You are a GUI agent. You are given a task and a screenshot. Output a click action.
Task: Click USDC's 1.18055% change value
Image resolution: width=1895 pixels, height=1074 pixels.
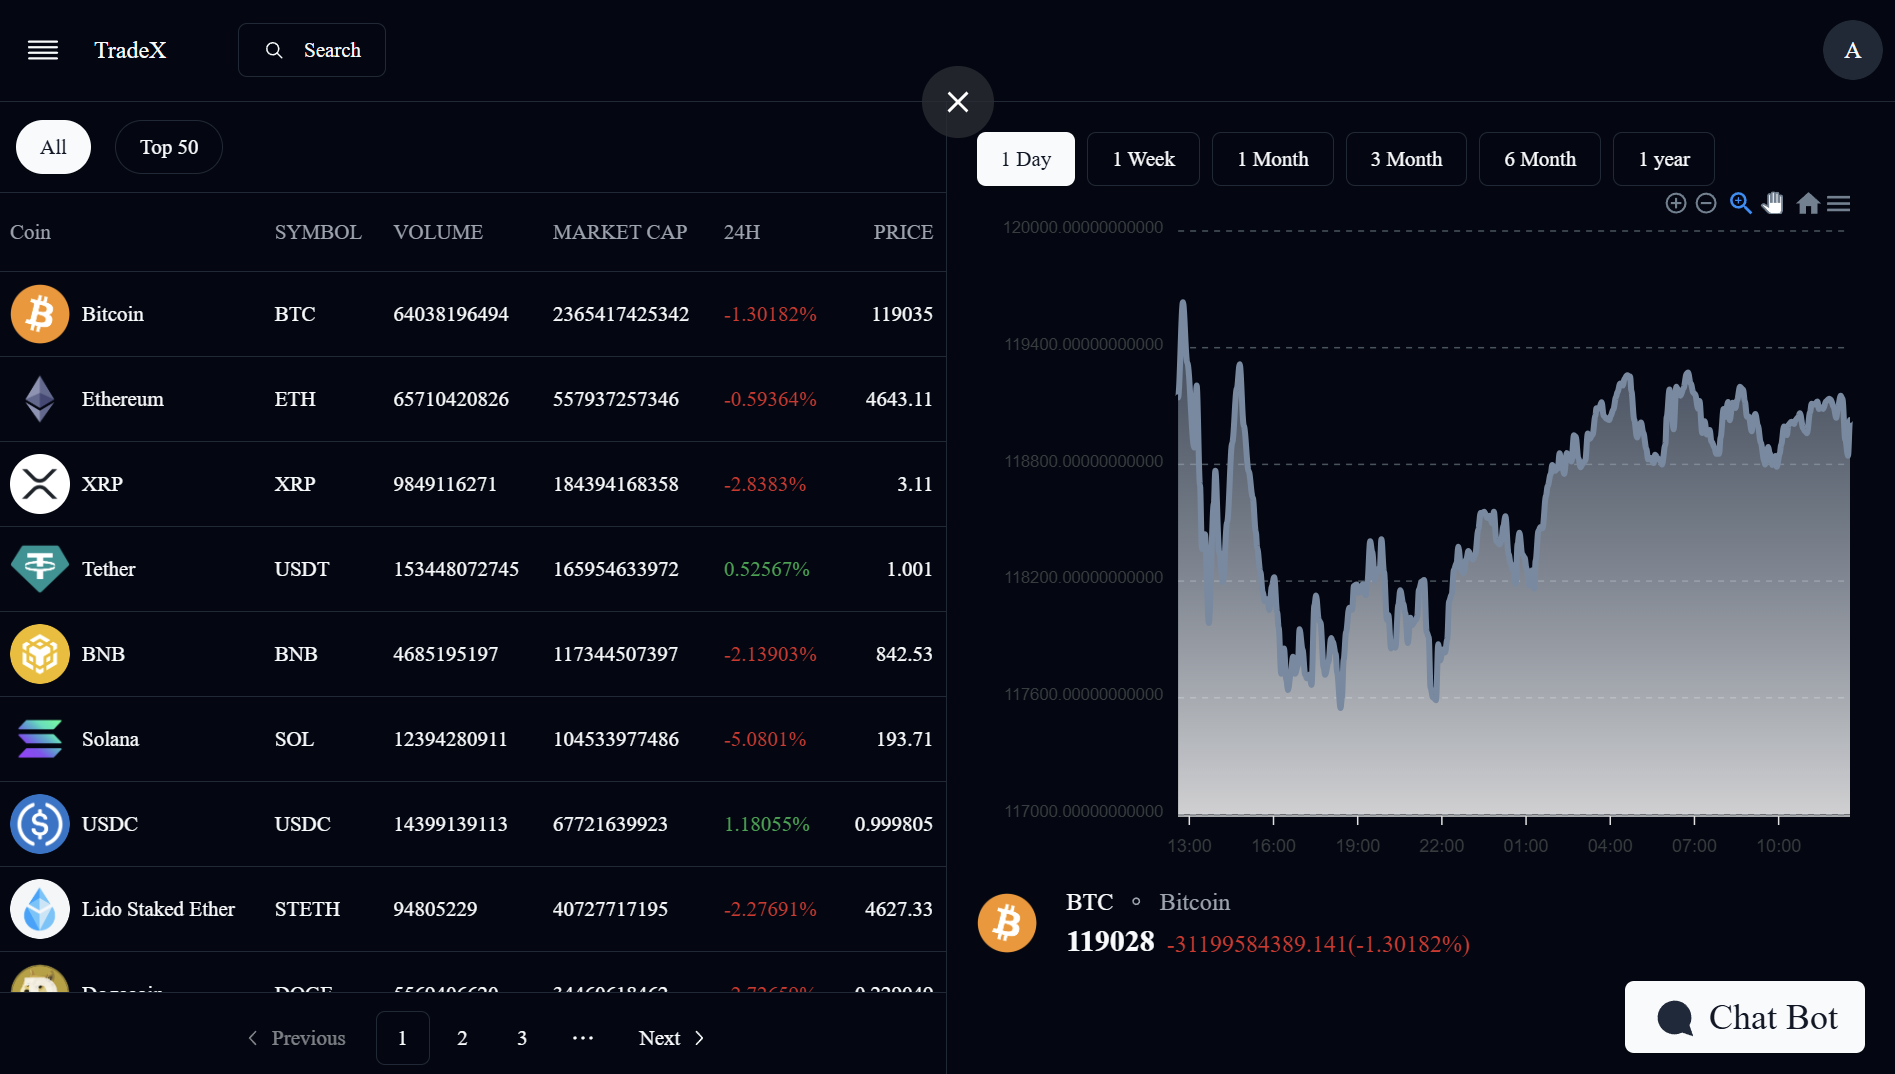pos(767,824)
